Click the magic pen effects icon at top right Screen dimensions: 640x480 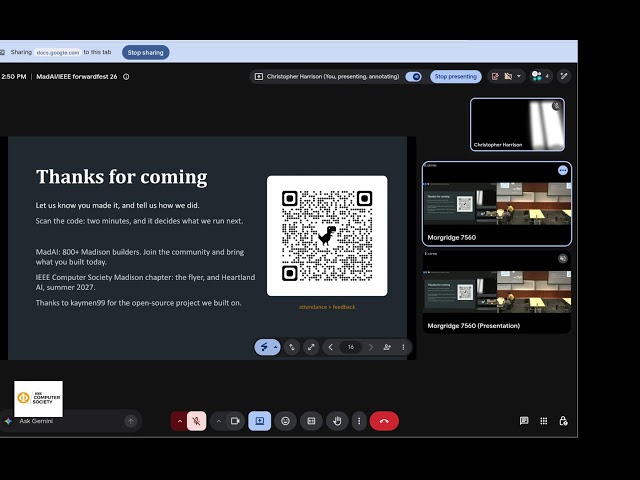tap(564, 76)
